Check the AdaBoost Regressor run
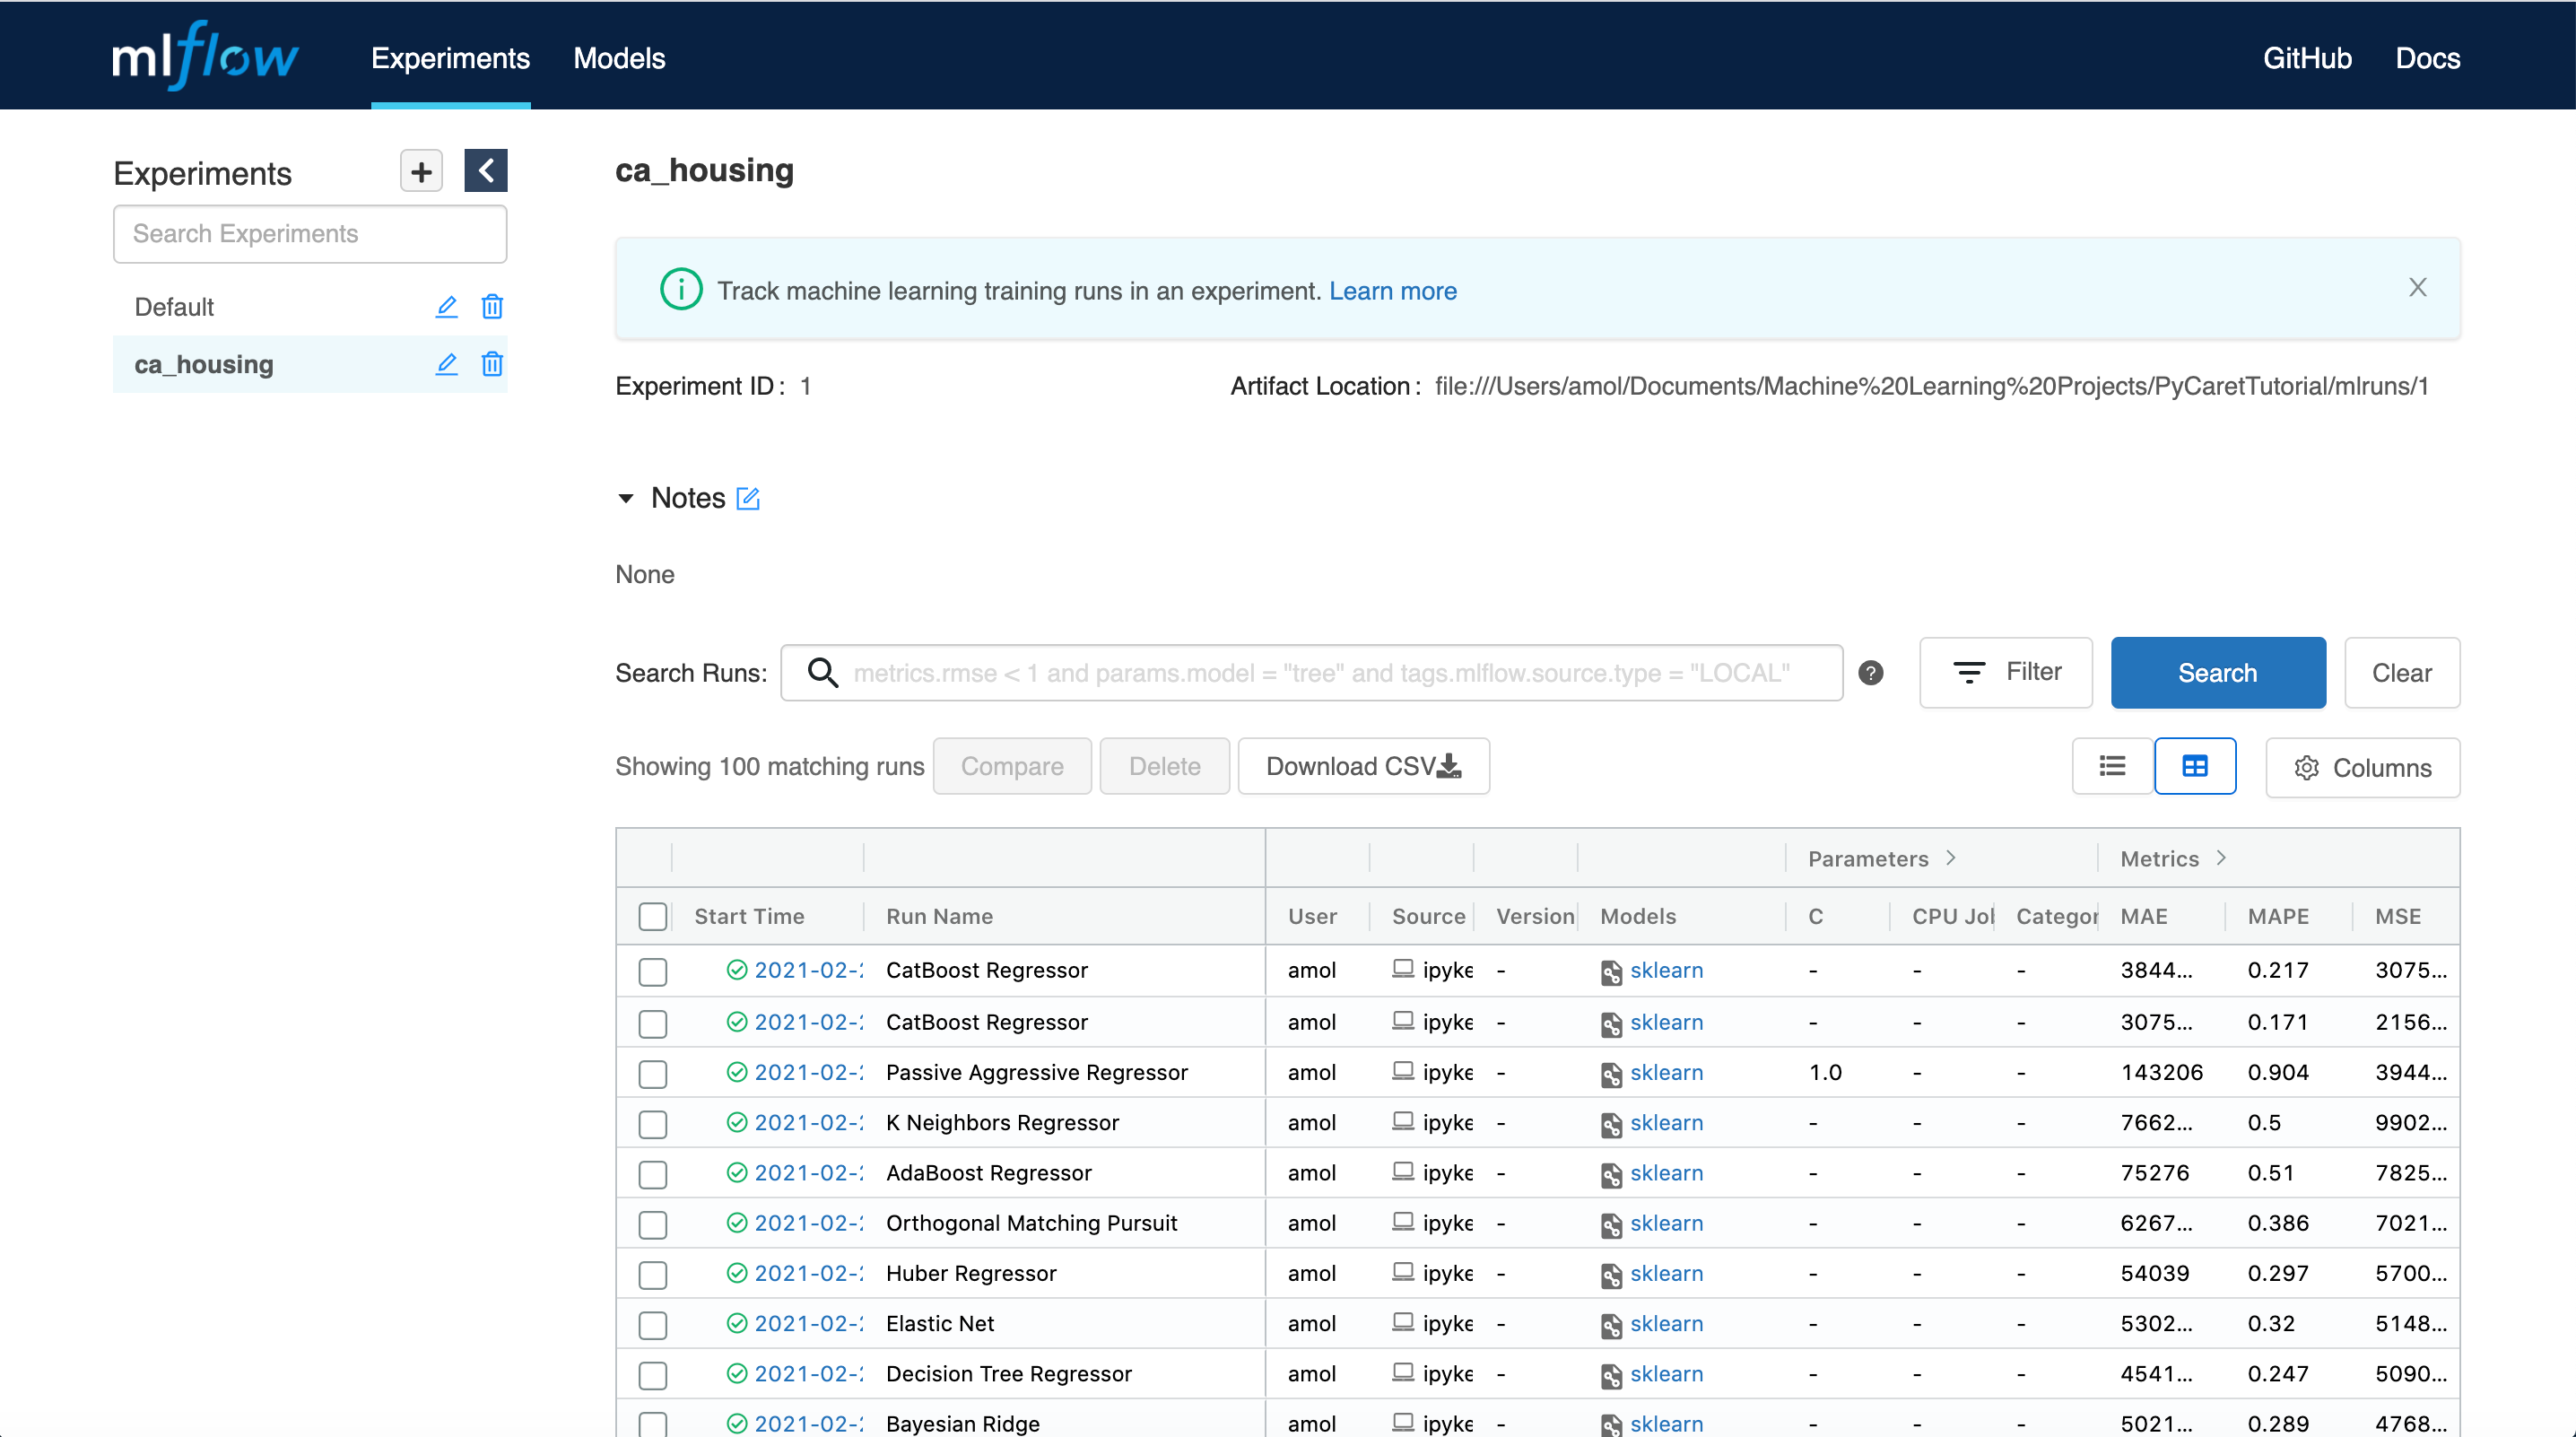Screen dimensions: 2576x1437 tap(653, 1174)
